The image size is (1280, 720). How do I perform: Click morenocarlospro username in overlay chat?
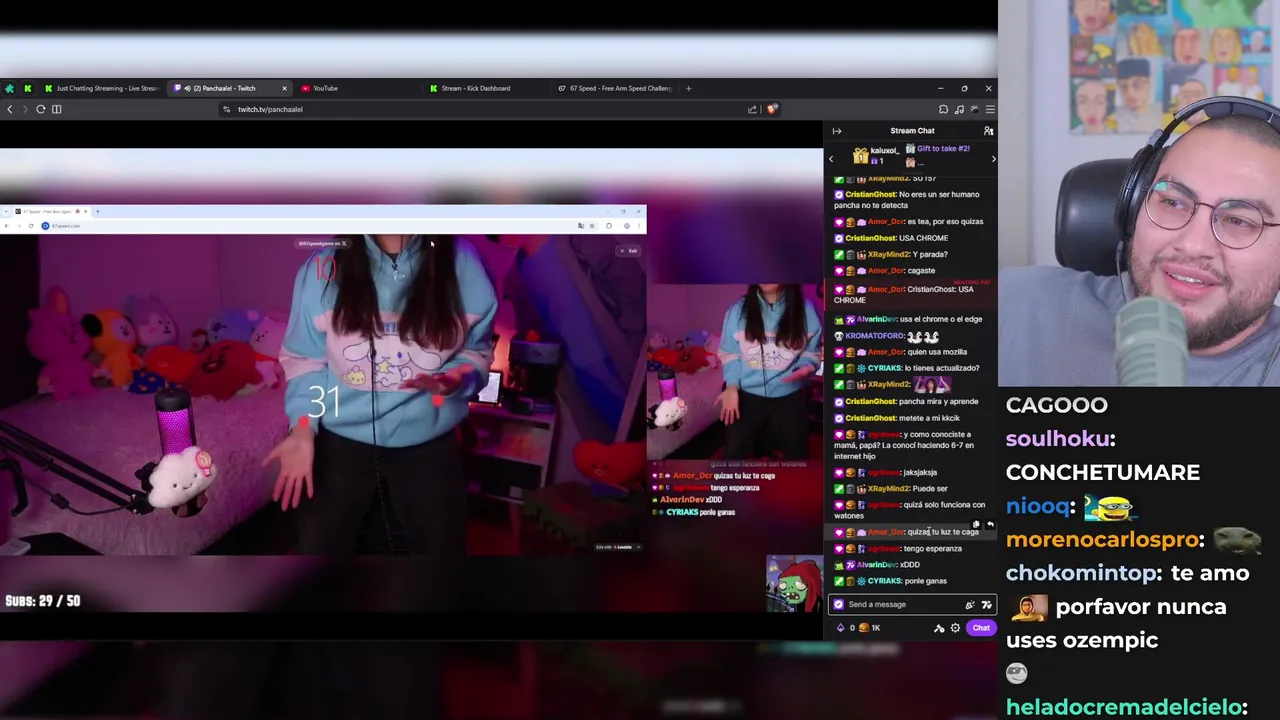pyautogui.click(x=1102, y=540)
